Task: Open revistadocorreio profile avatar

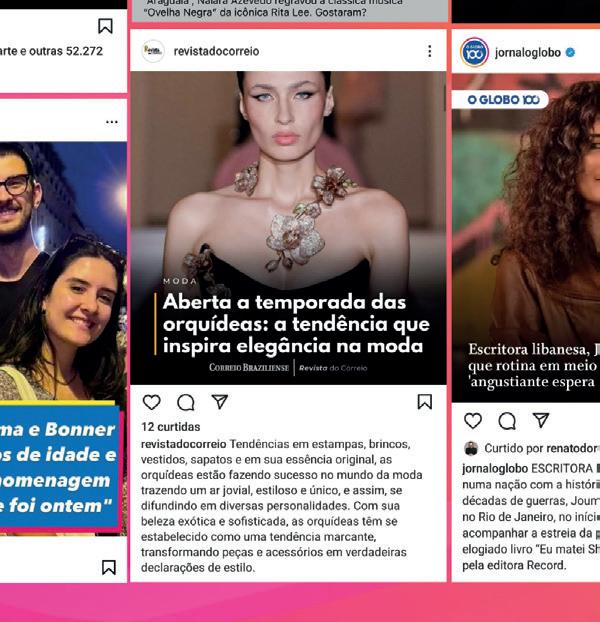Action: pos(153,51)
